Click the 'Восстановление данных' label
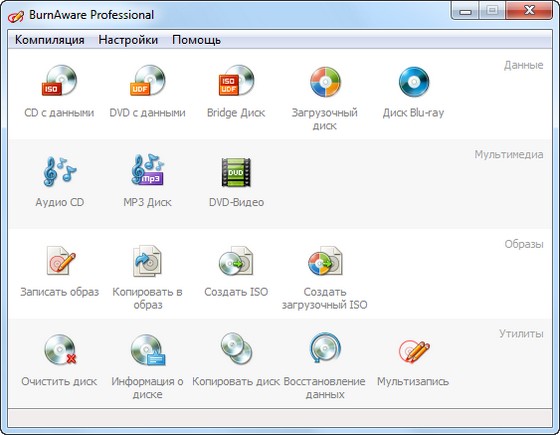 coord(325,388)
